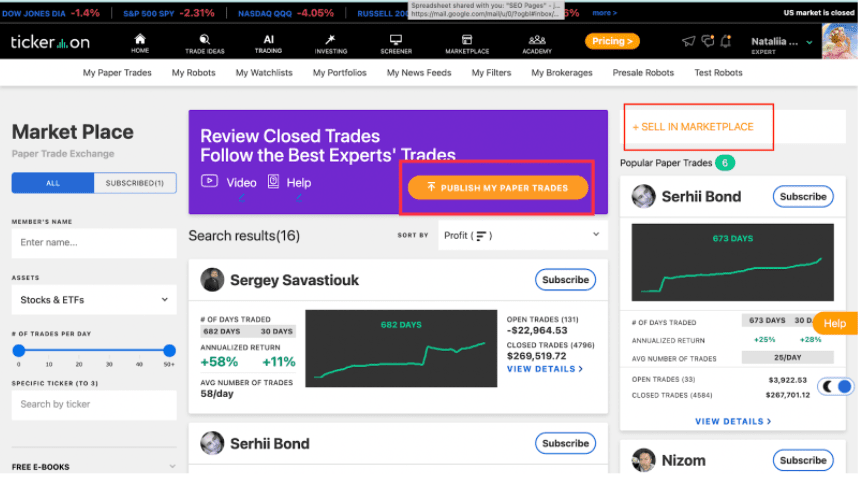Click the megaphone announcements icon
860x478 pixels.
click(x=688, y=41)
